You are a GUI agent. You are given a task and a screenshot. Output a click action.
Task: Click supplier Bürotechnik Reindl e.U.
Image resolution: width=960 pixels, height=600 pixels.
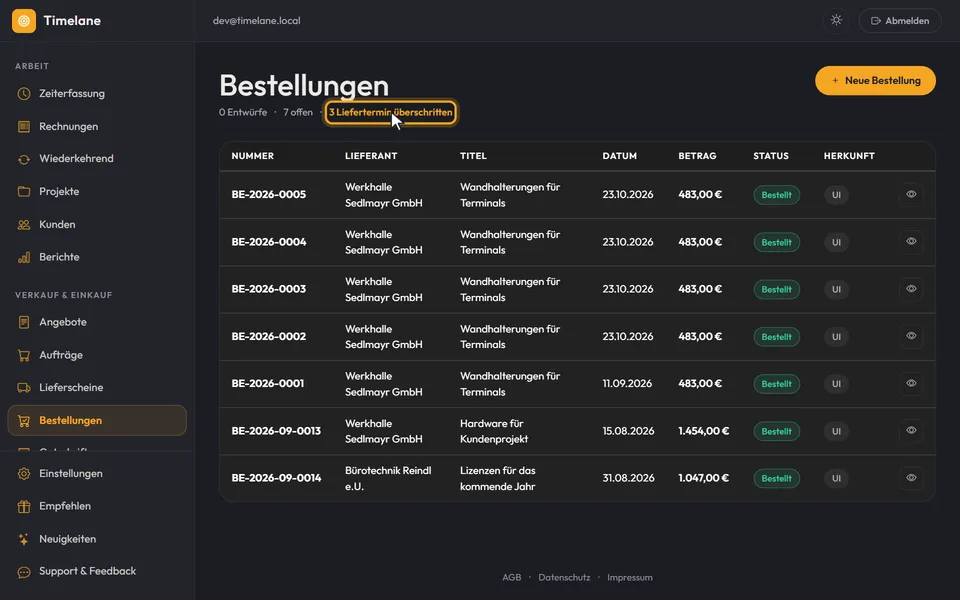[388, 479]
